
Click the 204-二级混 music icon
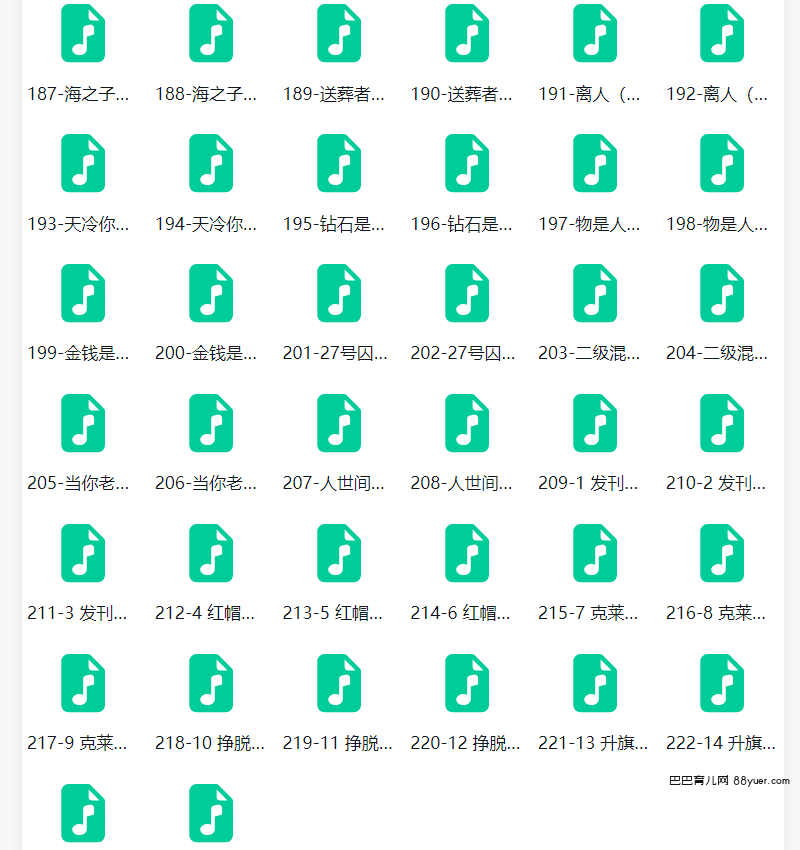pos(722,293)
